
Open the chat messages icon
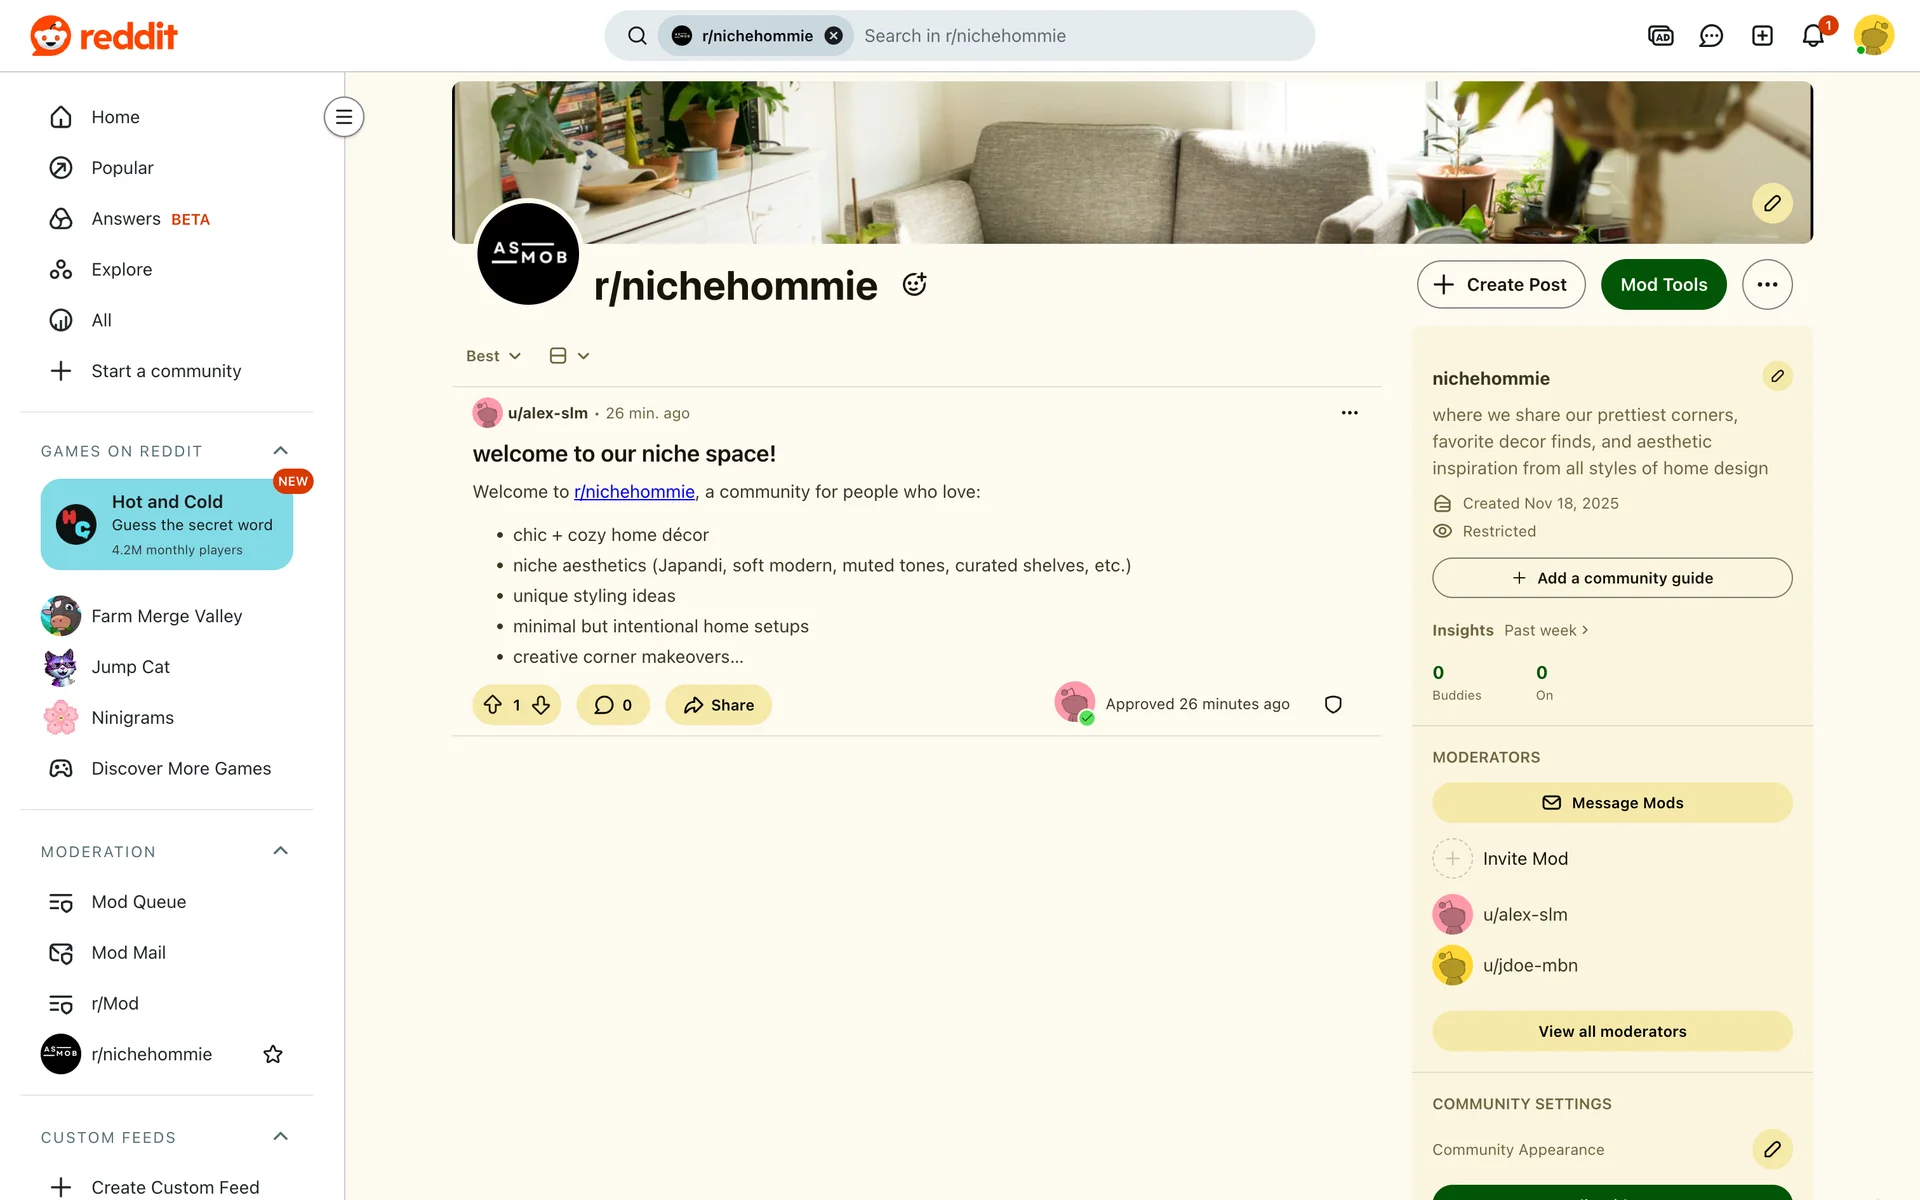[1711, 36]
